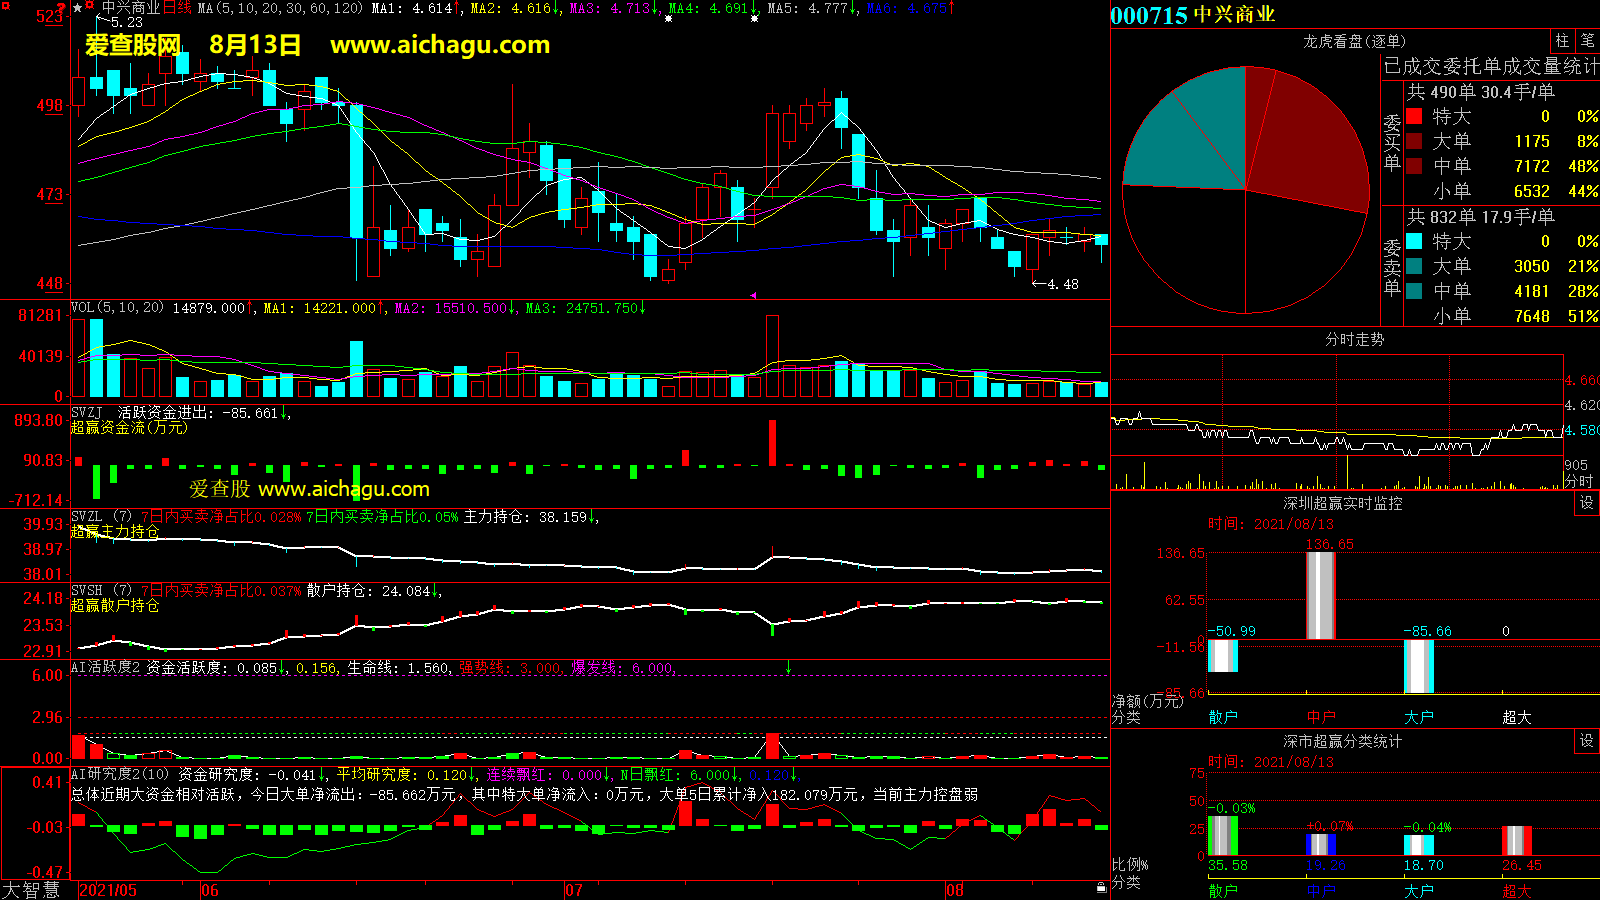This screenshot has width=1600, height=900.
Task: Click the red gear icon before 中兴商业
Action: (90, 7)
